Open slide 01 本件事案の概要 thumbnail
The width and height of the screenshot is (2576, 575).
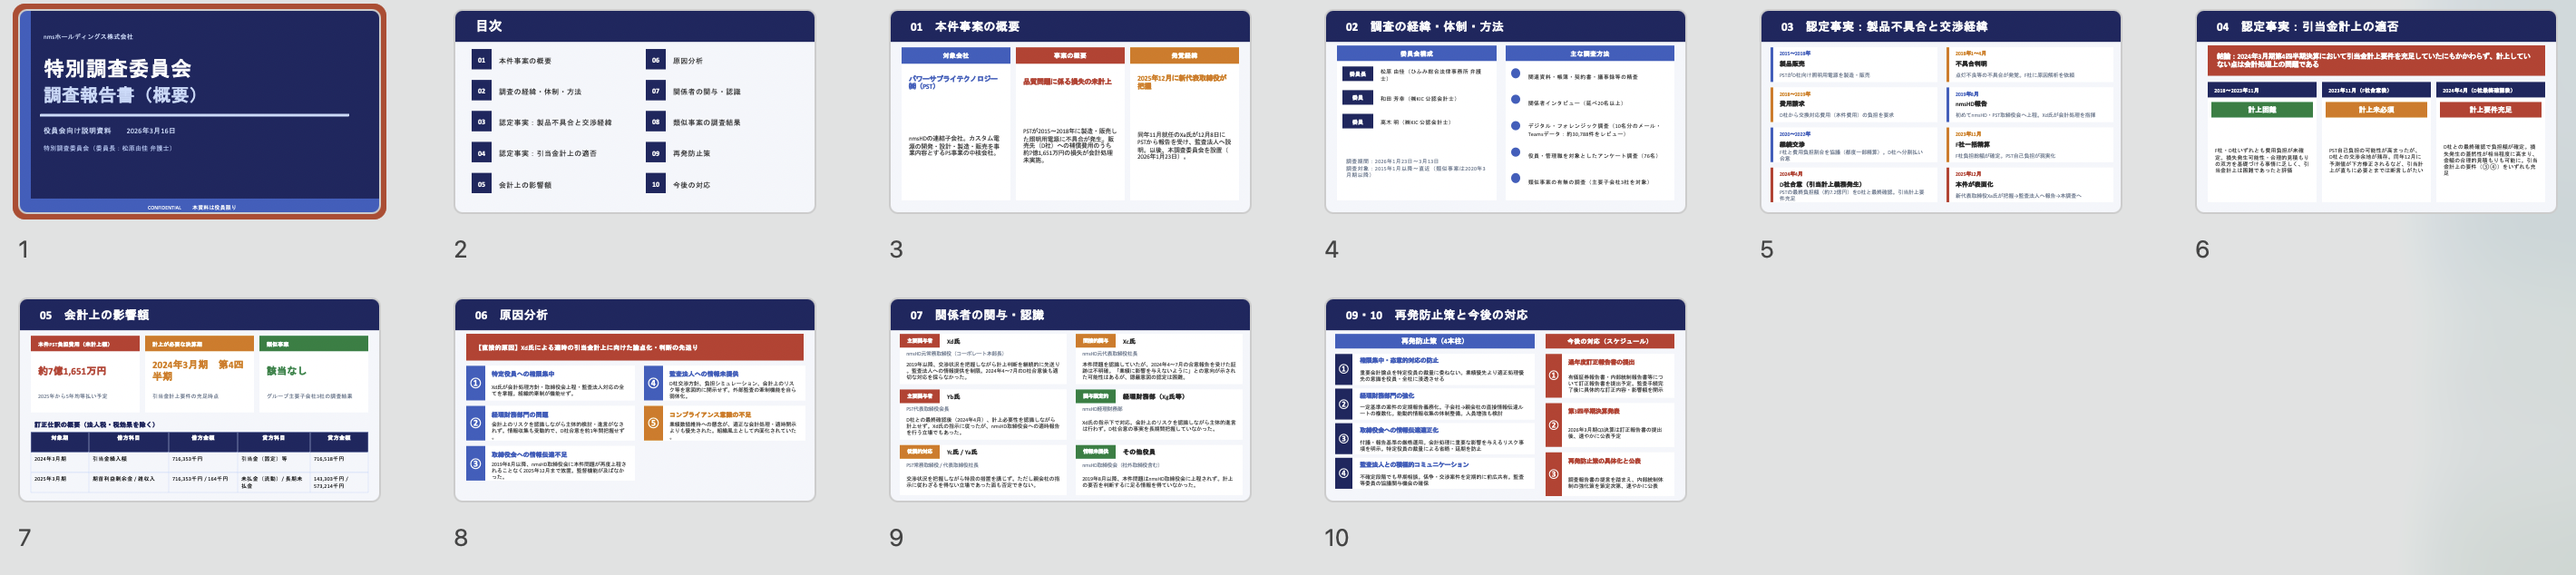coord(1069,111)
